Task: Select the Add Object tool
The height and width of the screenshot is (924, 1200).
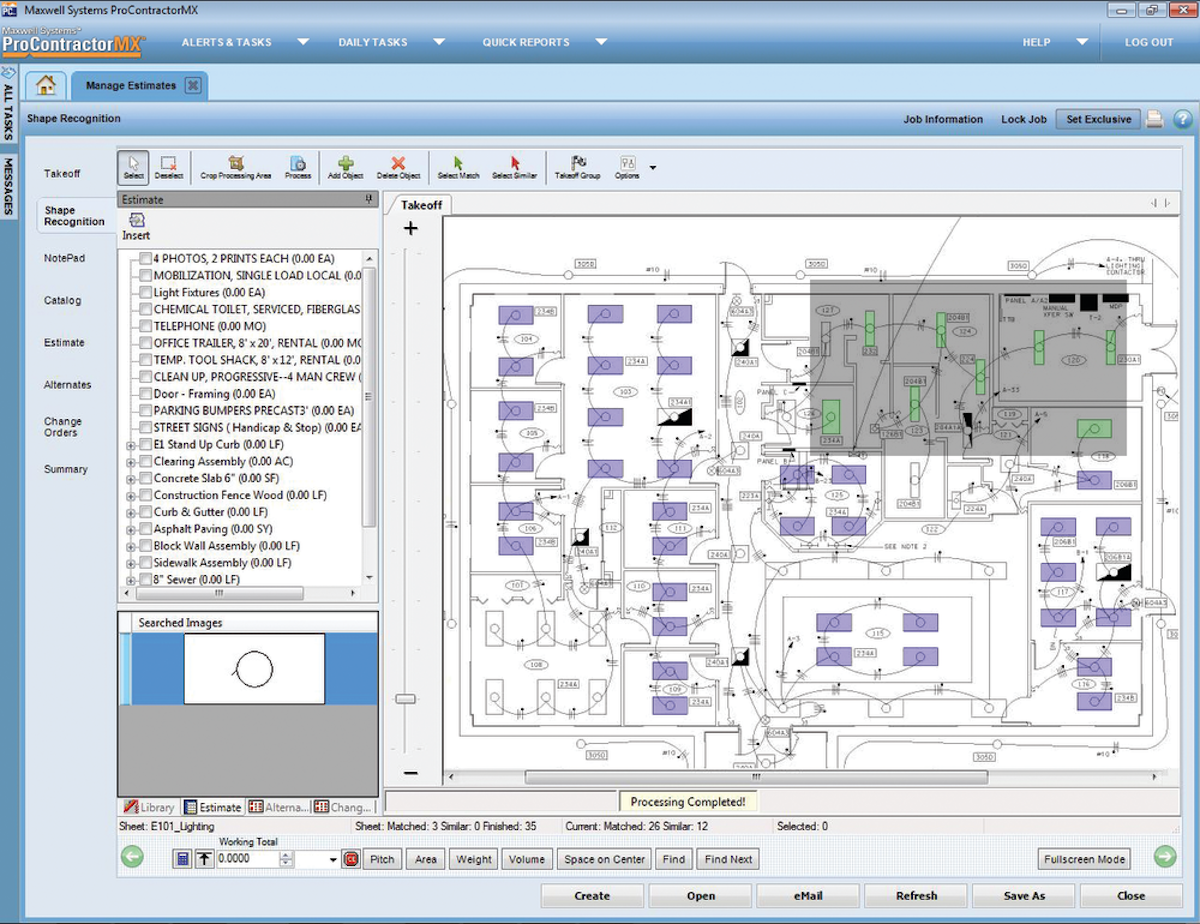Action: click(345, 166)
